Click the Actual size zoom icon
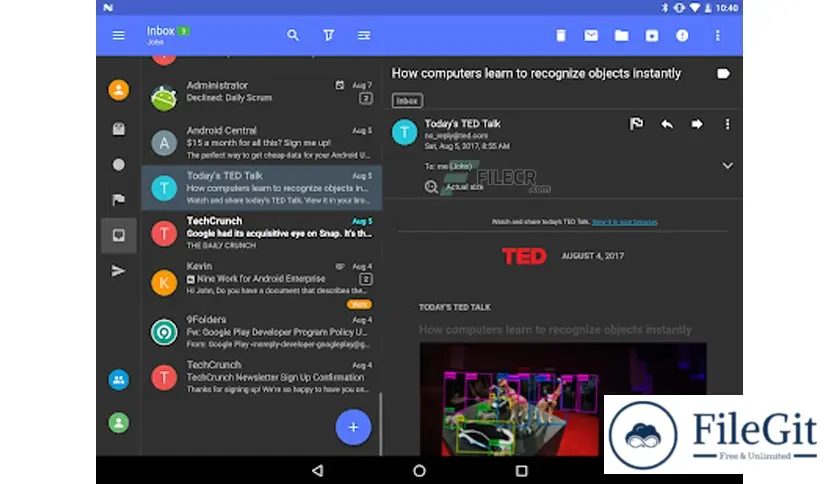Screen dimensions: 836x484 pos(431,187)
